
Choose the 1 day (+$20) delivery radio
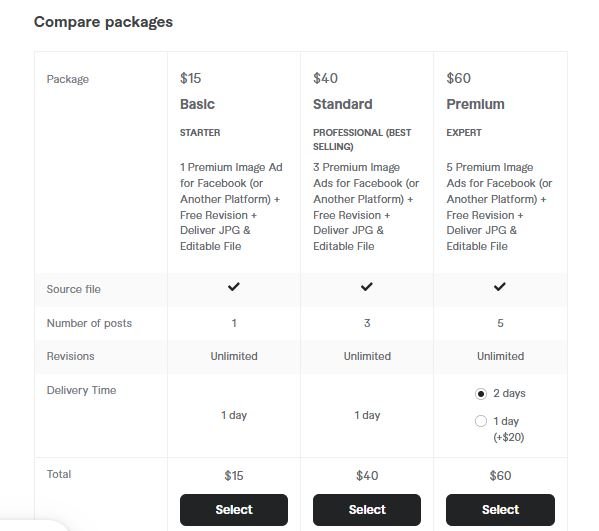tap(481, 421)
